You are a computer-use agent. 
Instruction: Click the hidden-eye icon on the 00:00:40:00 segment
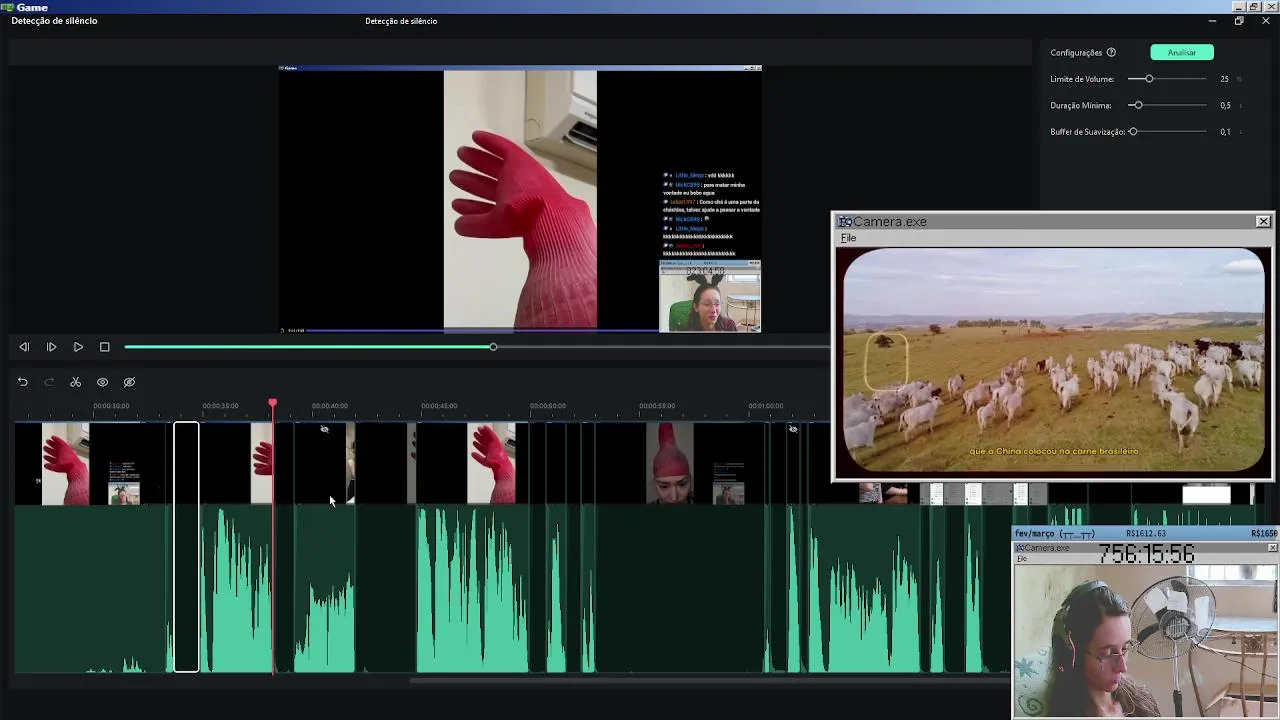(x=324, y=429)
